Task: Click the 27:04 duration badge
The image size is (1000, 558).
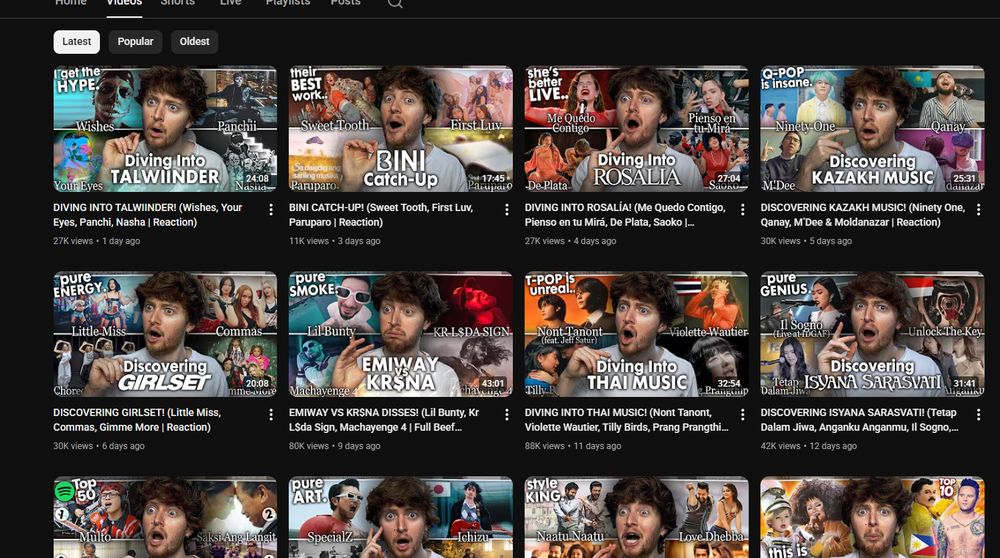Action: tap(729, 179)
